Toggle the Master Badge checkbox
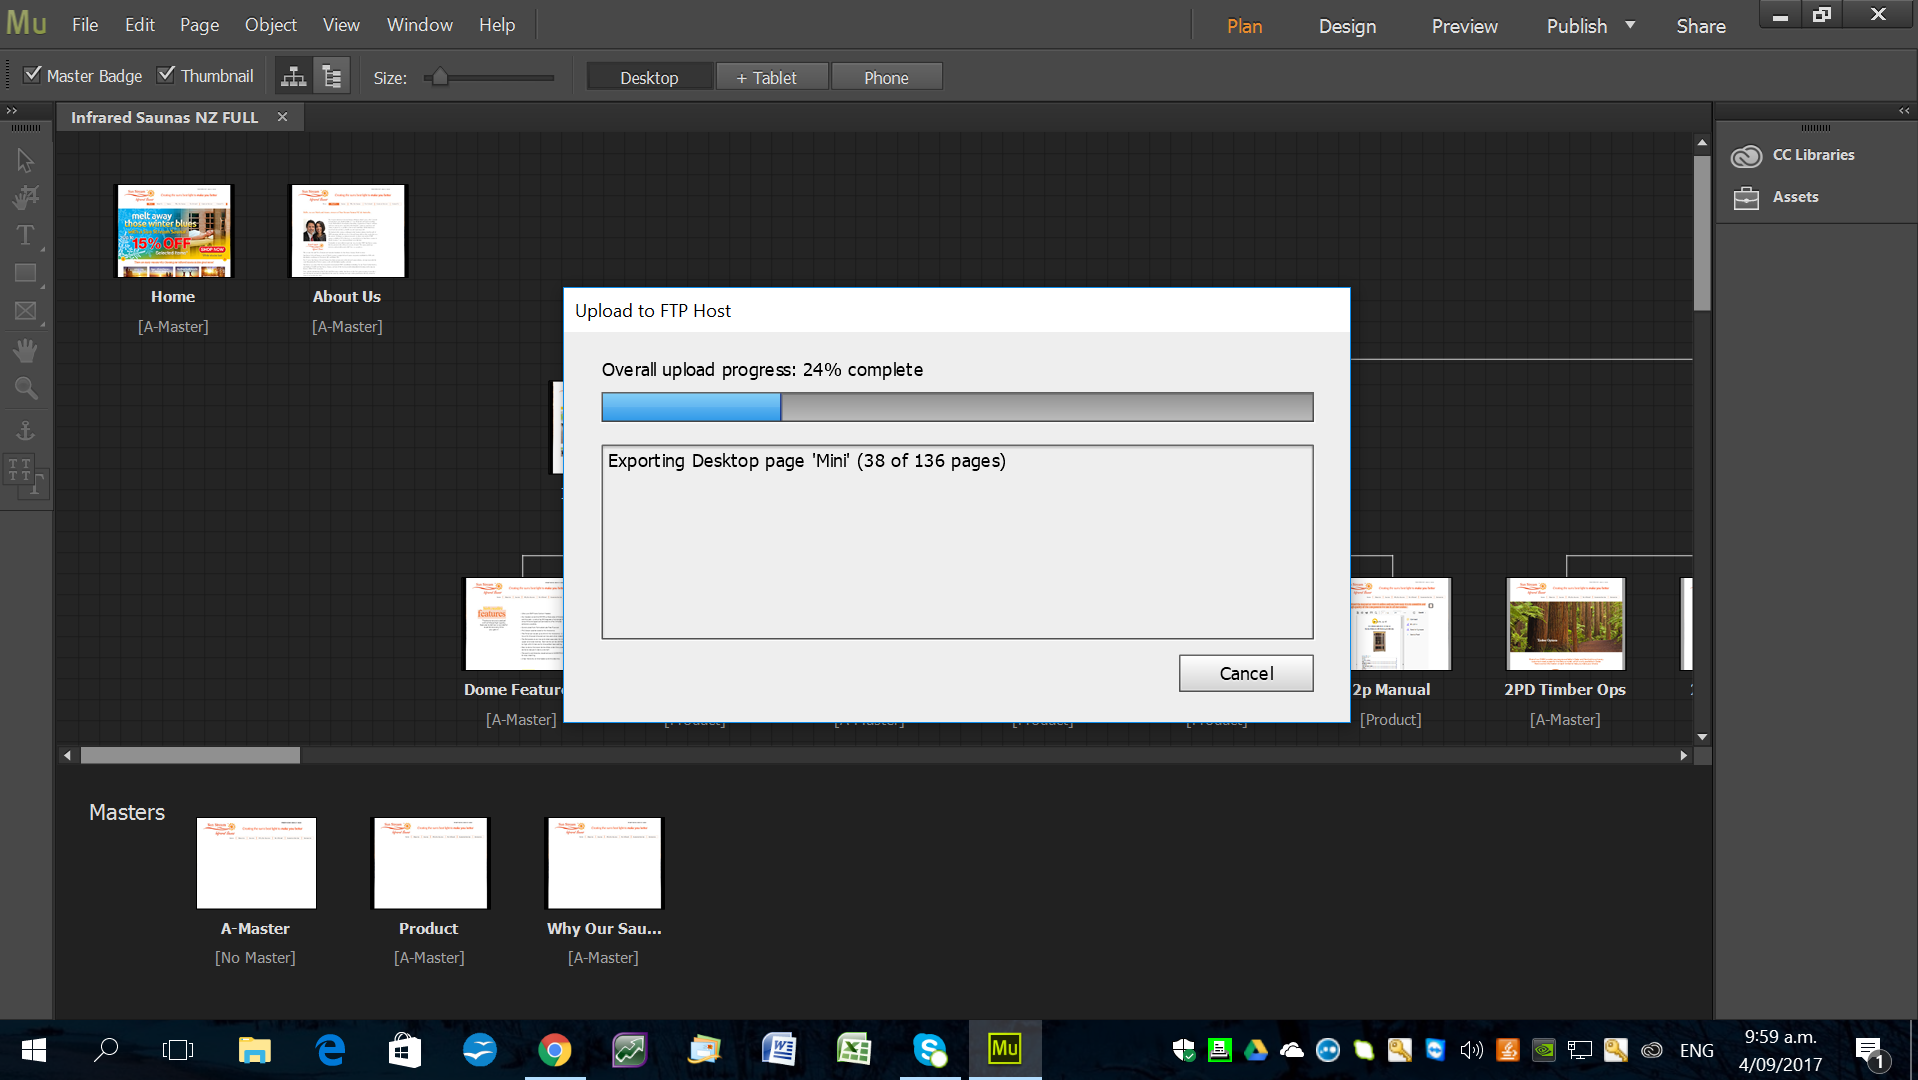 pos(32,75)
